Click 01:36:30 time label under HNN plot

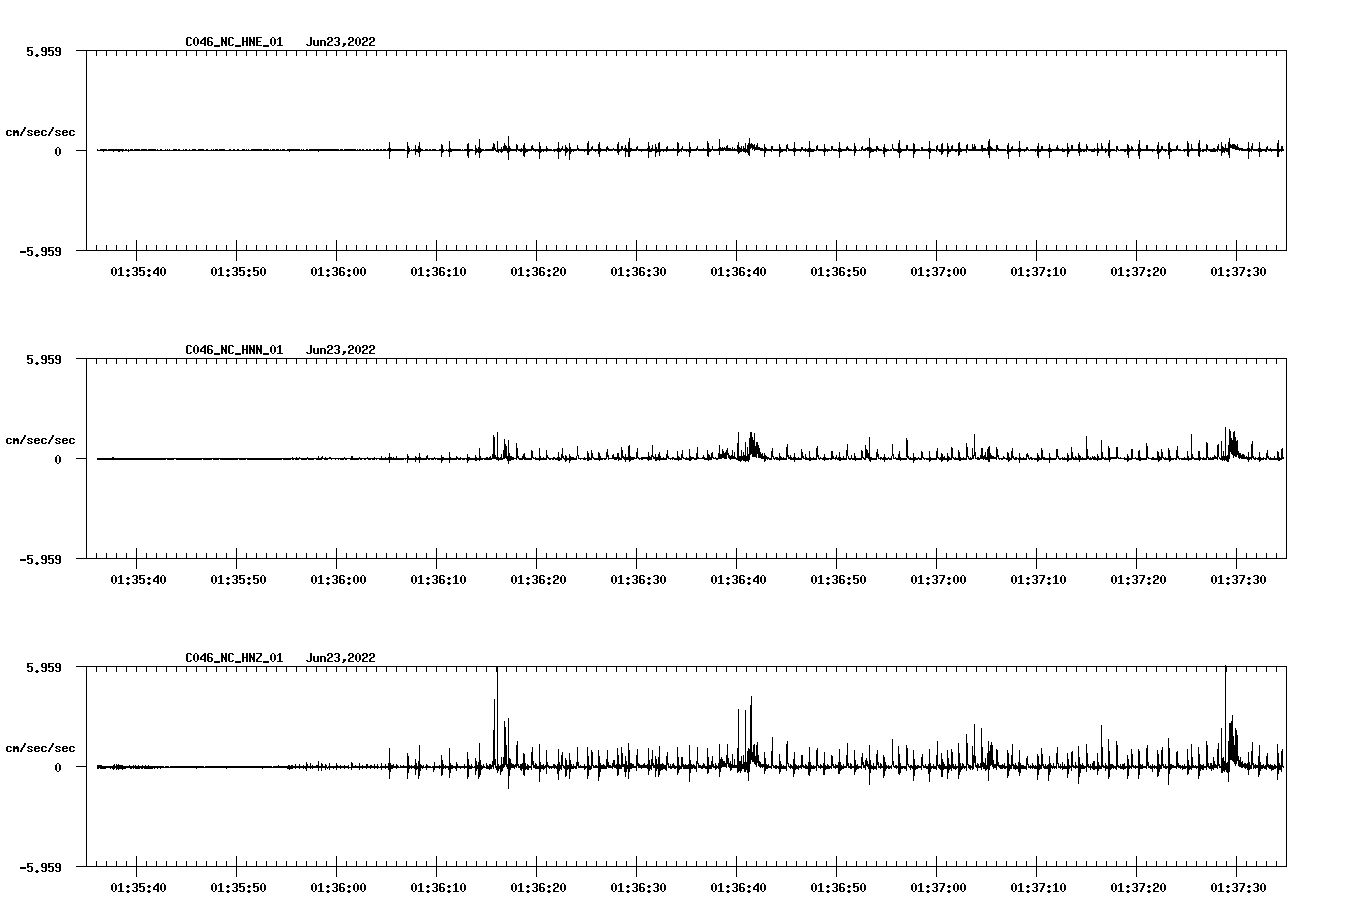(x=638, y=580)
